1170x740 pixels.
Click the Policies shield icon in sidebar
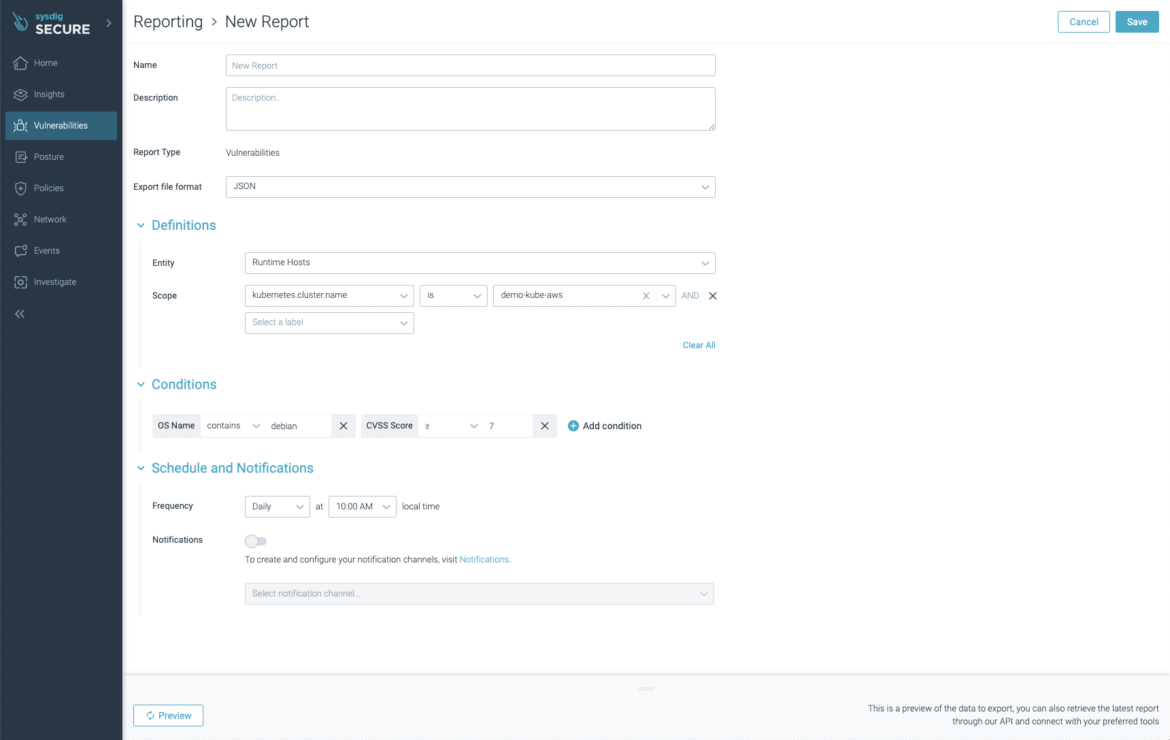pyautogui.click(x=20, y=189)
